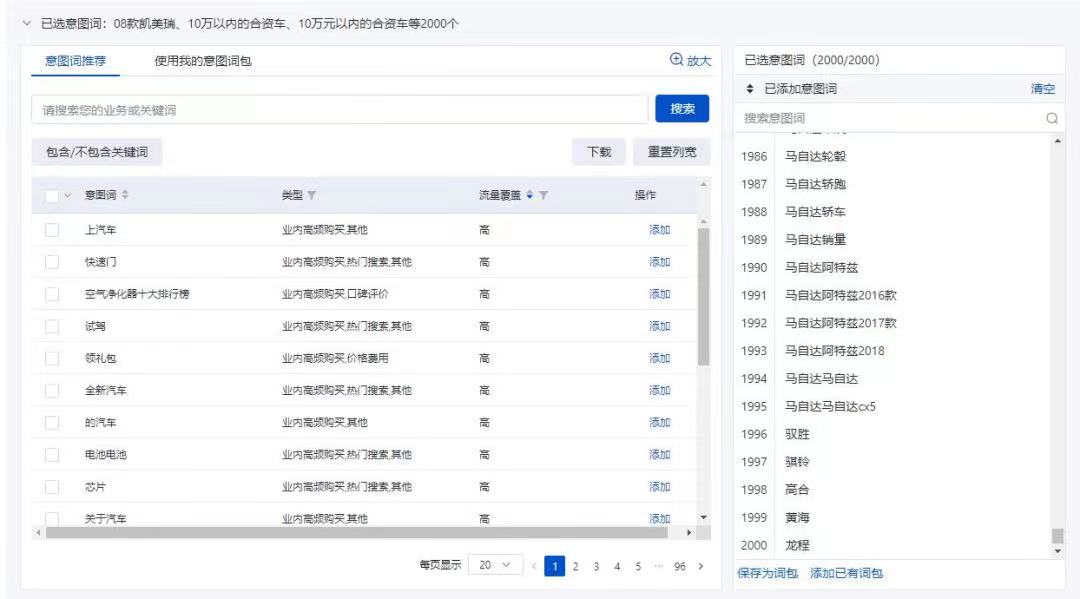The width and height of the screenshot is (1080, 599).
Task: Toggle the select-all header checkbox
Action: pyautogui.click(x=52, y=196)
